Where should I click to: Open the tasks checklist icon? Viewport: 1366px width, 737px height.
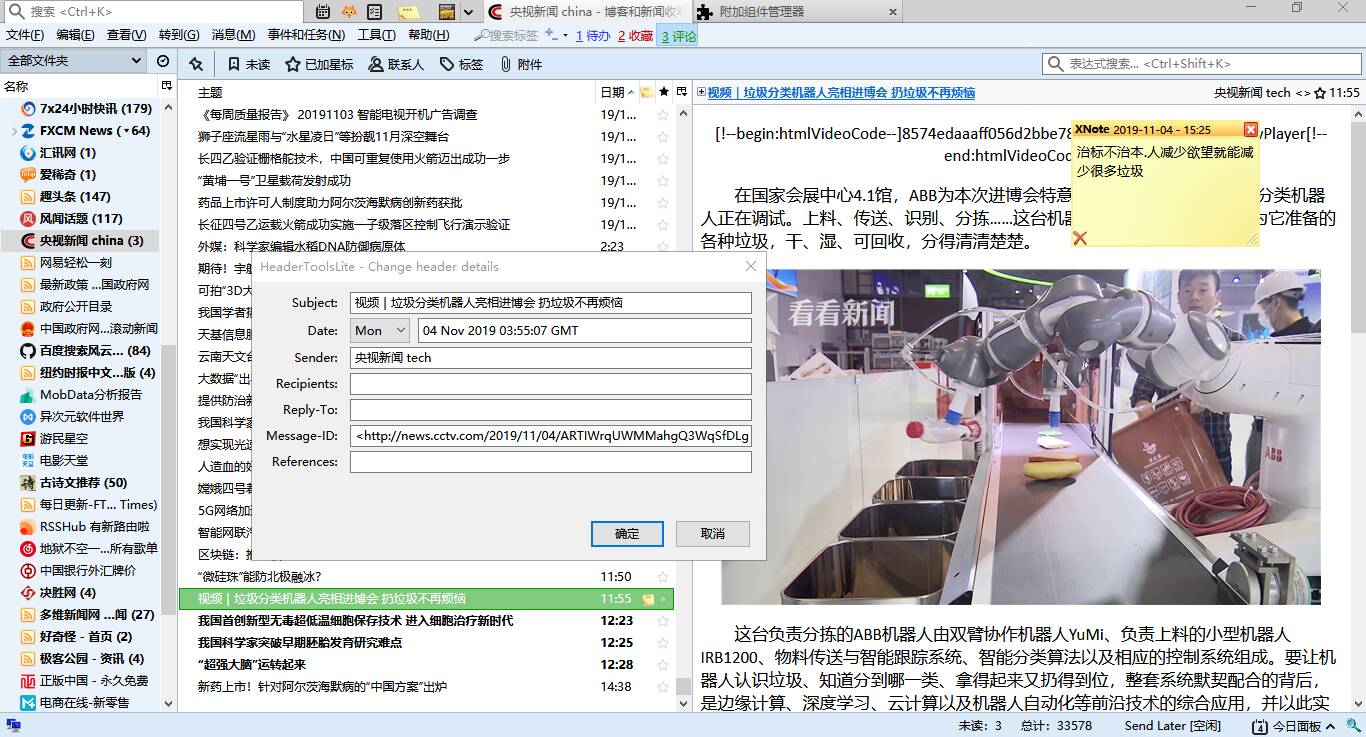click(x=374, y=12)
